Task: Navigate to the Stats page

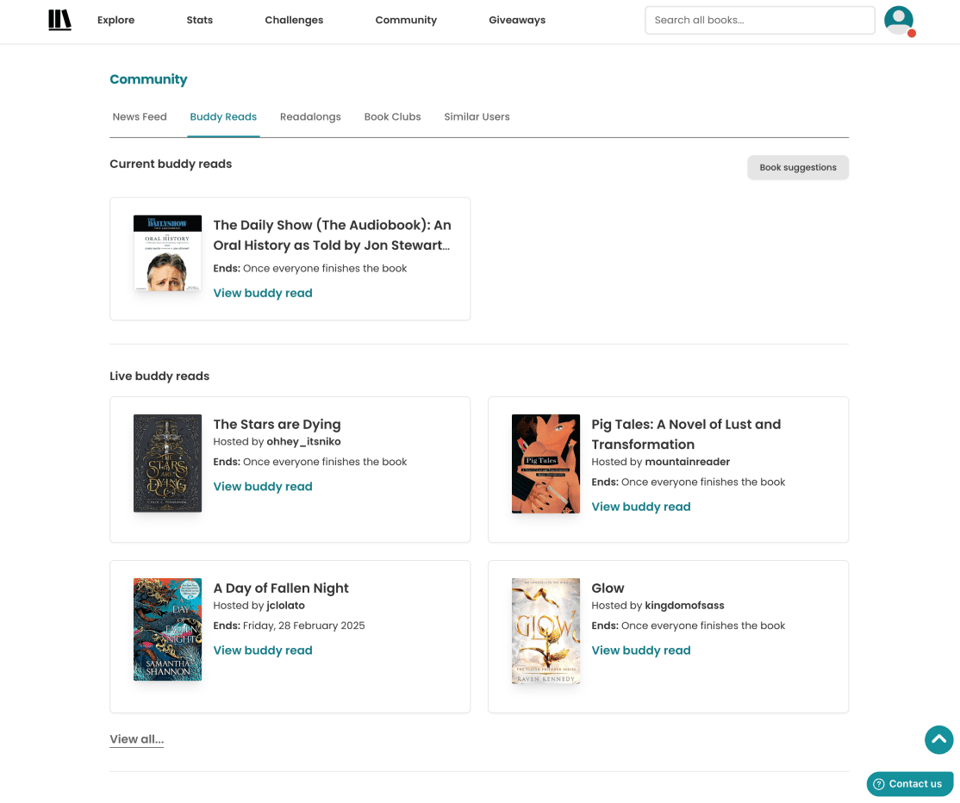Action: coord(199,20)
